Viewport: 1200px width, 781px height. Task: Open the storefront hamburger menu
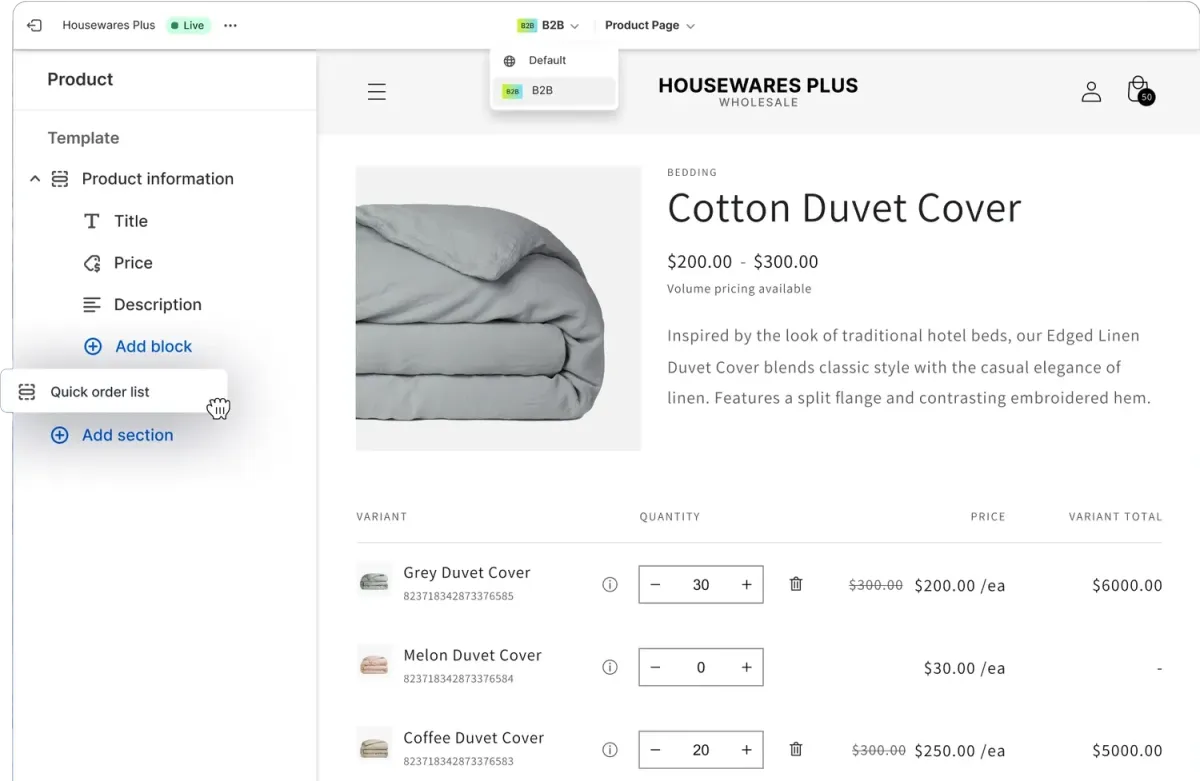point(376,92)
